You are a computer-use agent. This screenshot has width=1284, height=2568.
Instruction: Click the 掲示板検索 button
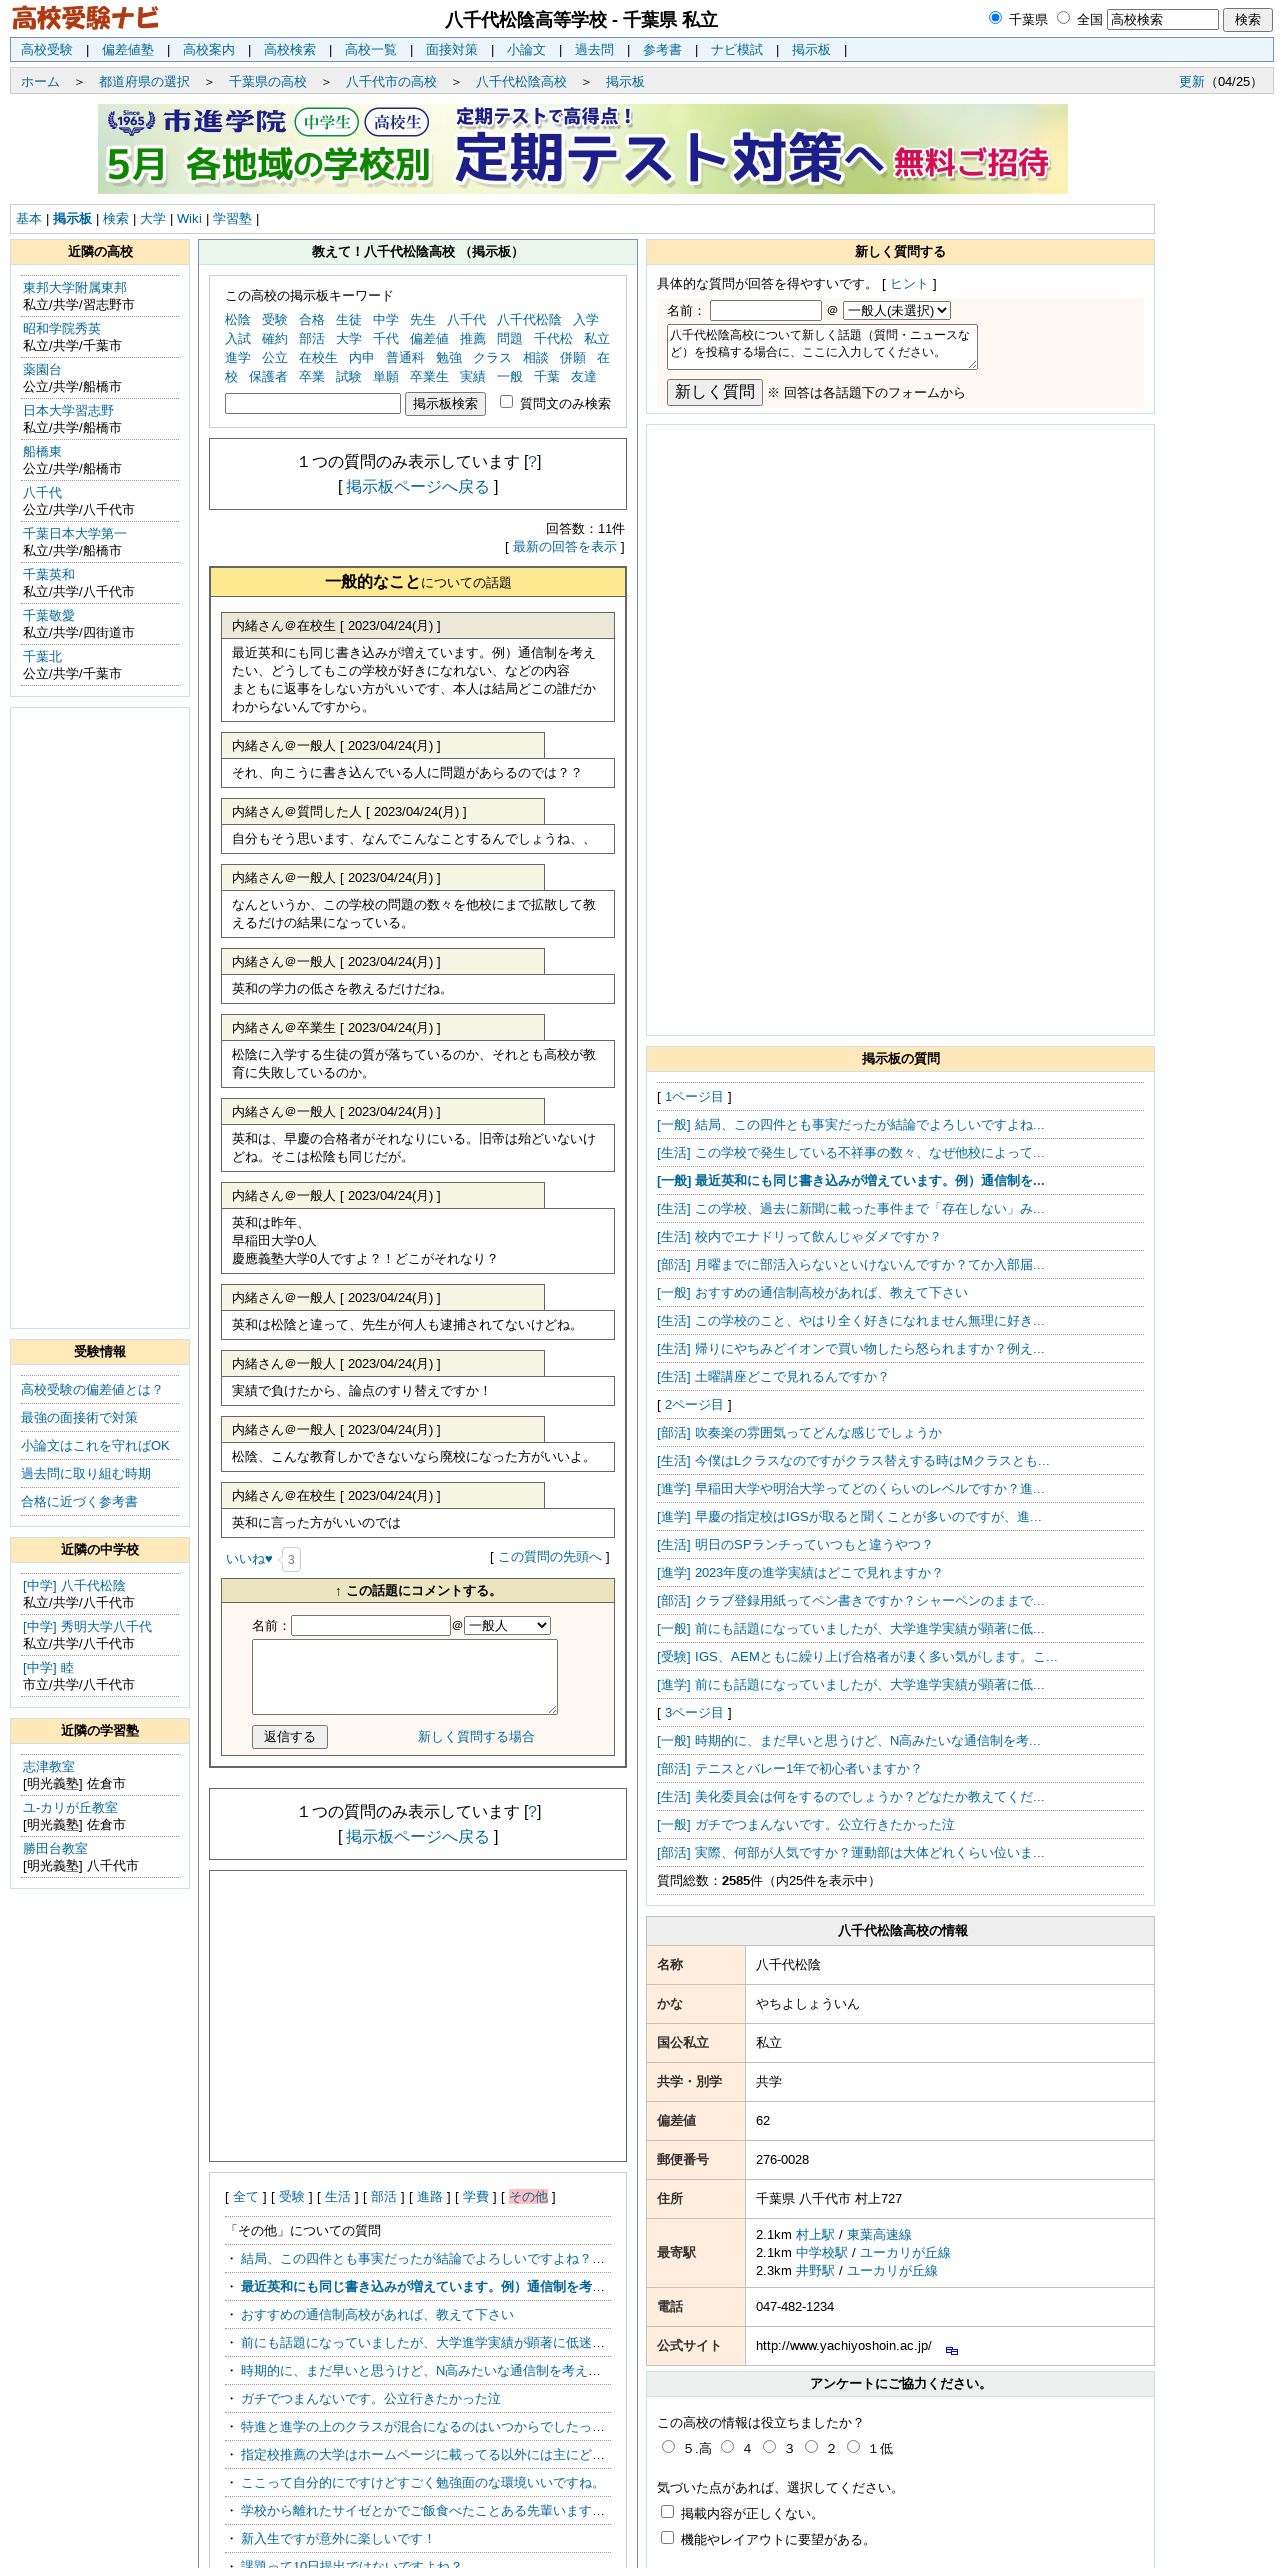tap(445, 404)
